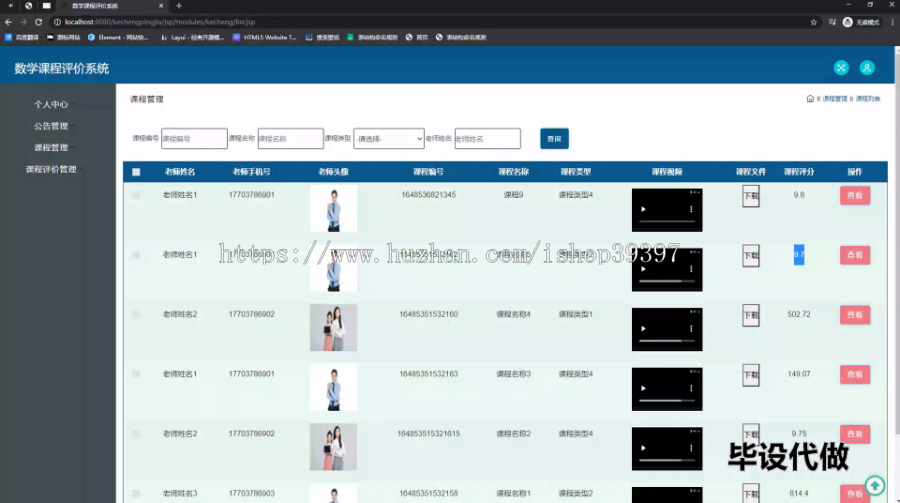Screen dimensions: 900x503
Task: Click the teacher photo in 课程名称2 row
Action: [x=333, y=447]
